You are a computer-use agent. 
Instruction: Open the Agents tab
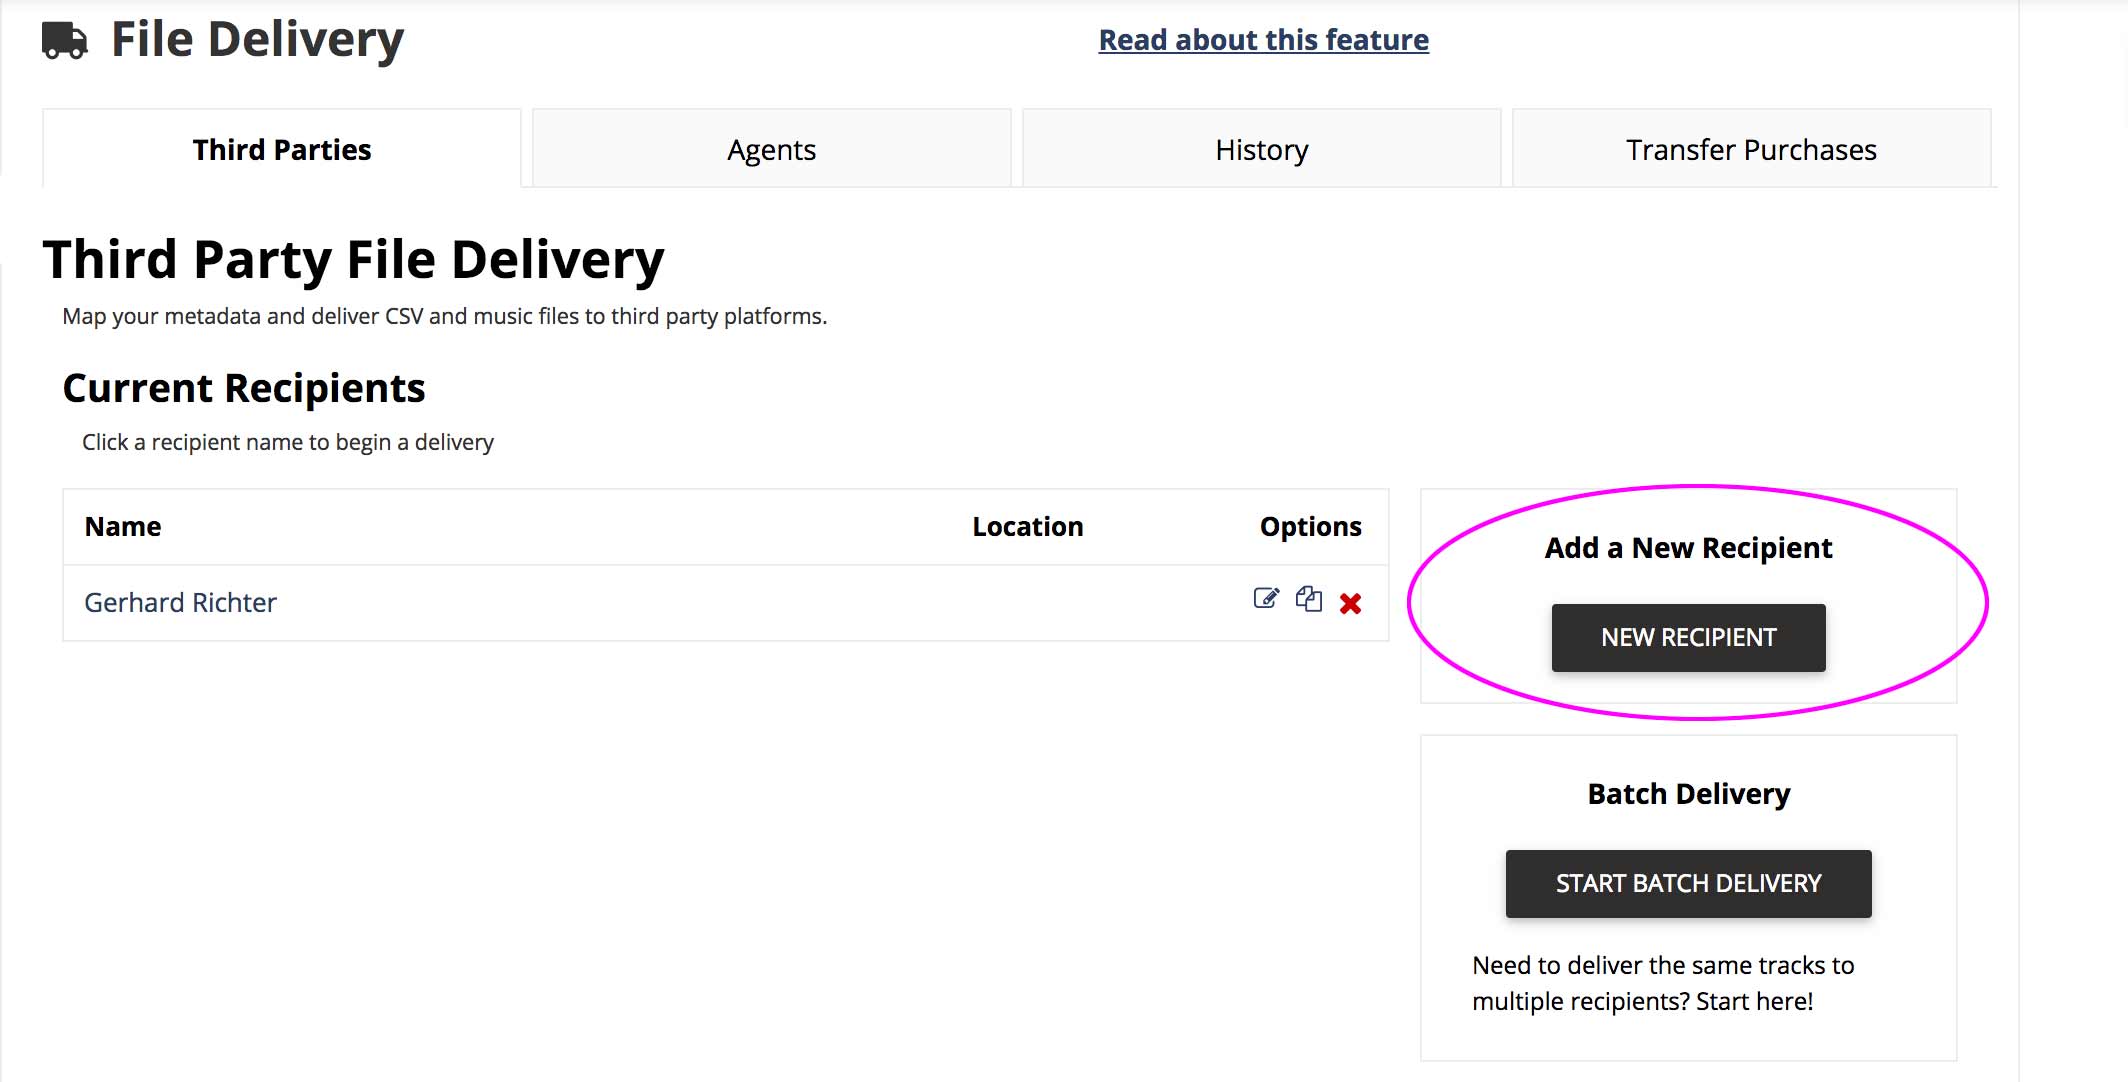[x=771, y=149]
